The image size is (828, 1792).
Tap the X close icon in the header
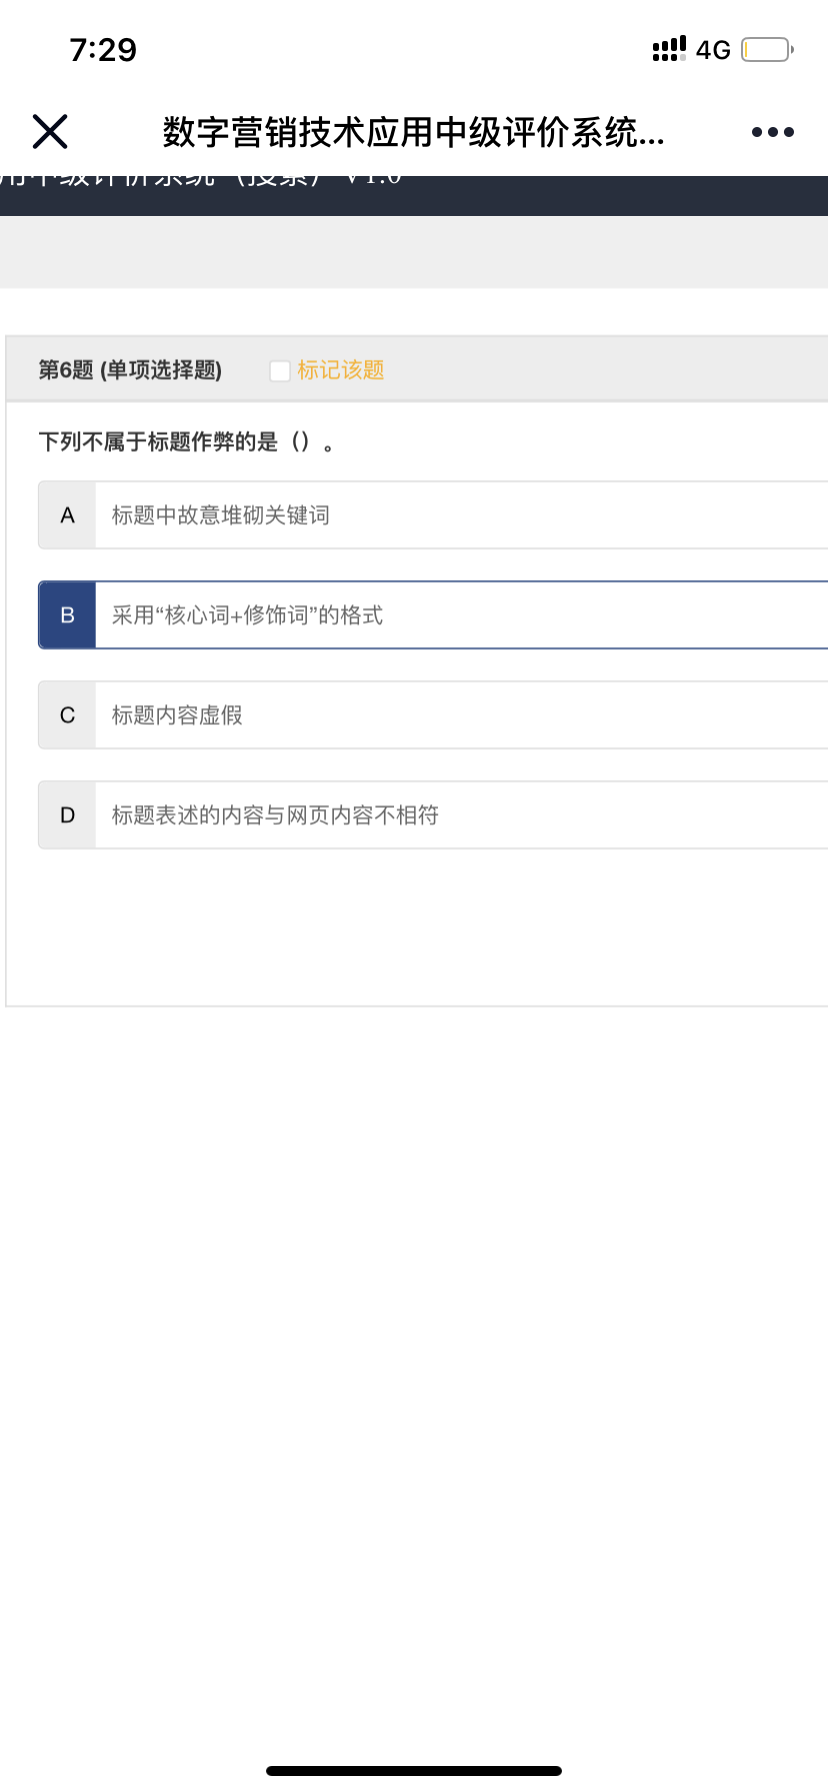pyautogui.click(x=50, y=131)
